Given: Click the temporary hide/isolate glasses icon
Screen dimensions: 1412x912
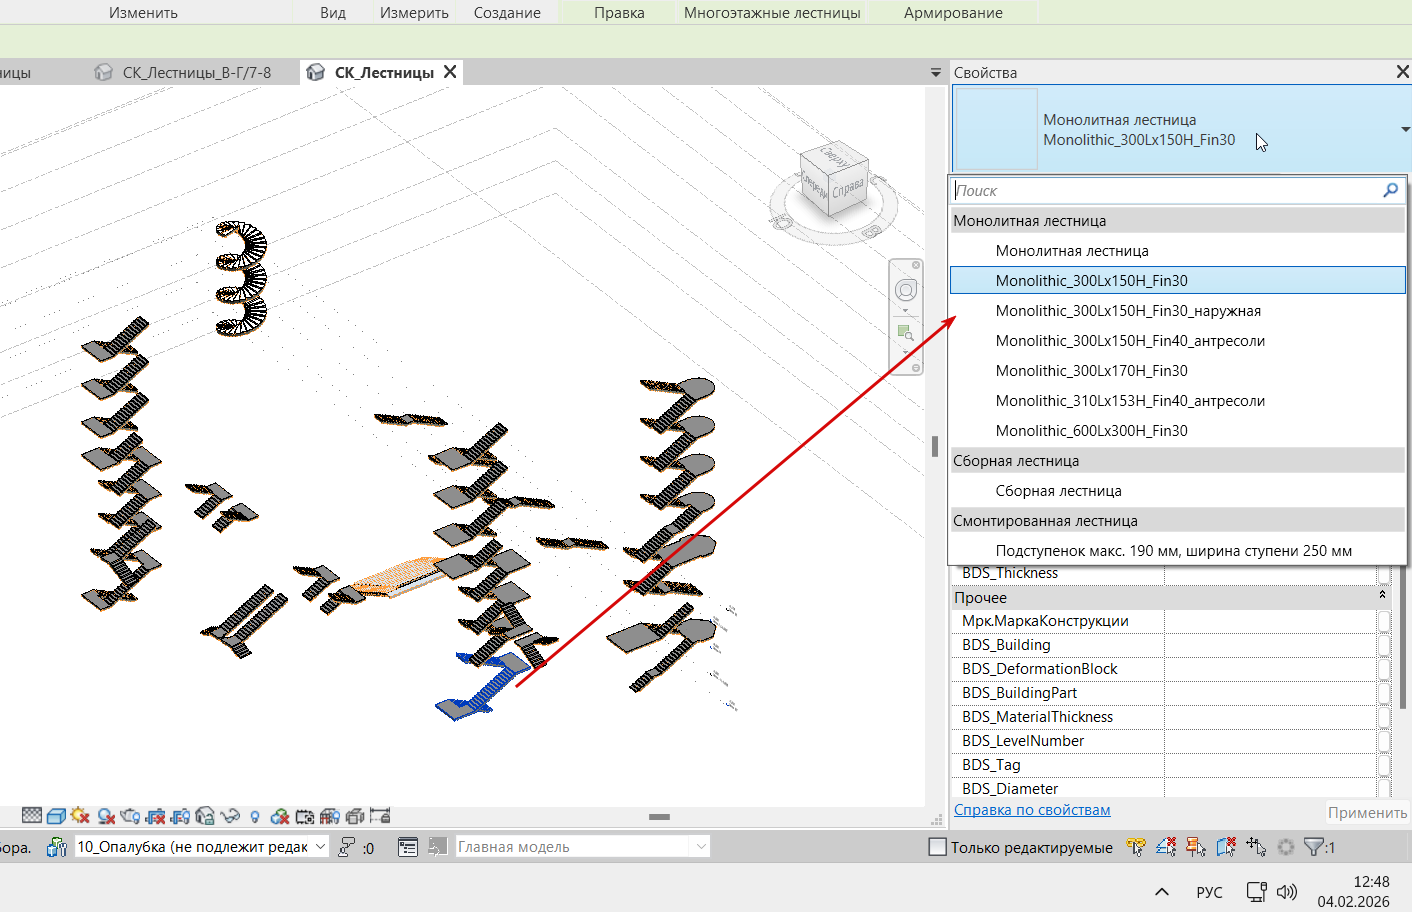Looking at the screenshot, I should pos(230,816).
